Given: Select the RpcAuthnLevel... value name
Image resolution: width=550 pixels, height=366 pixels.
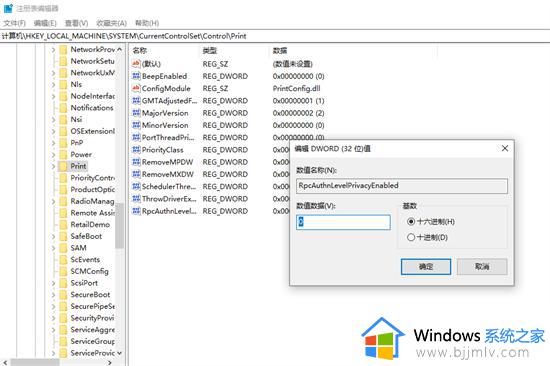Looking at the screenshot, I should point(170,211).
